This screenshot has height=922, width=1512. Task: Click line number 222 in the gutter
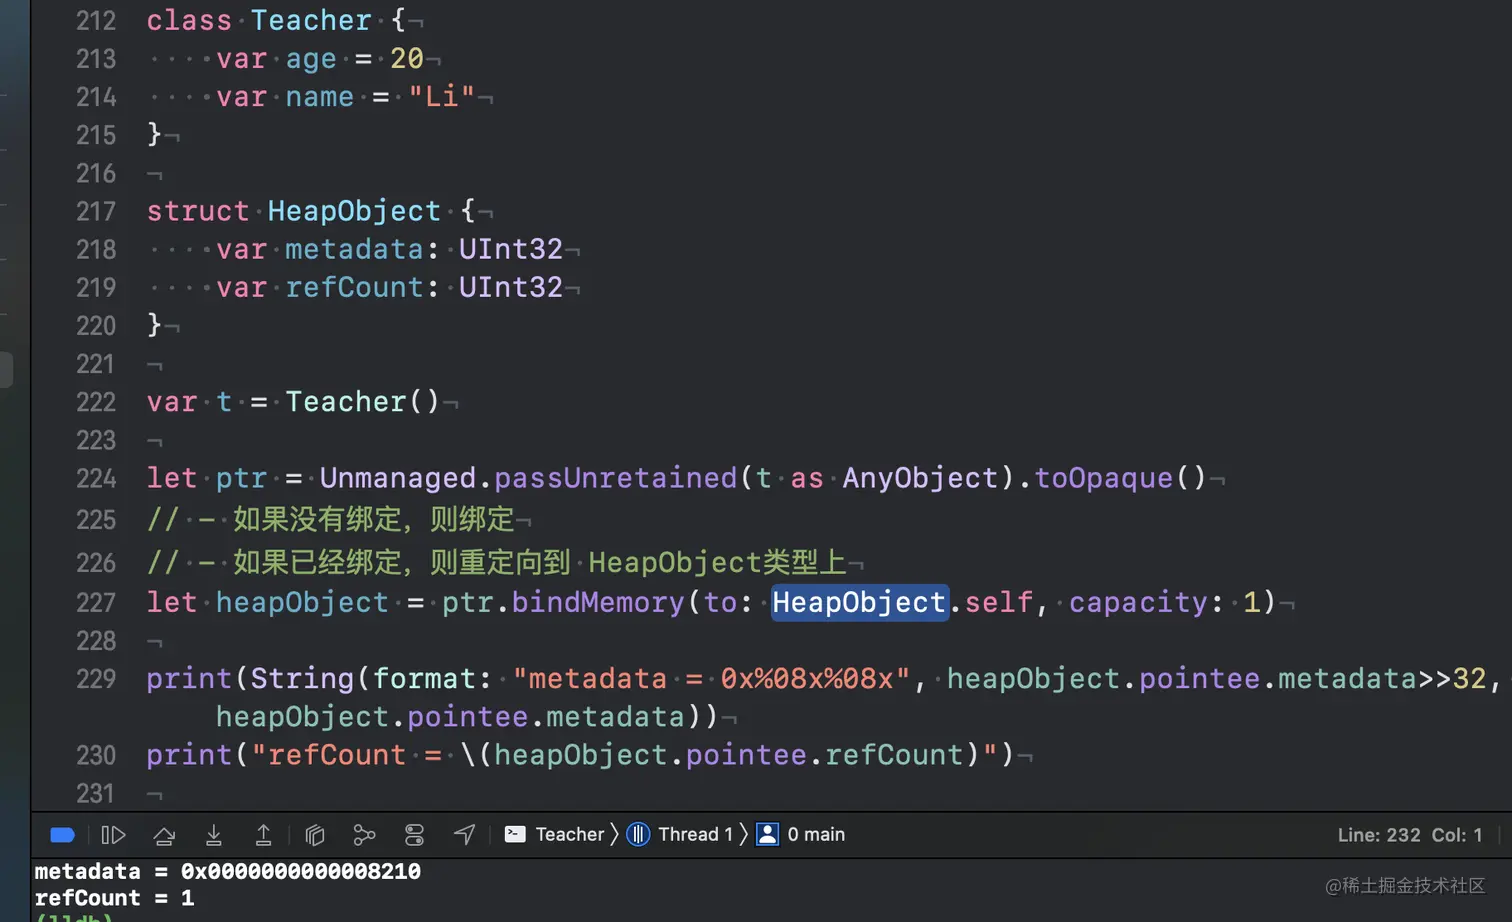click(x=96, y=402)
